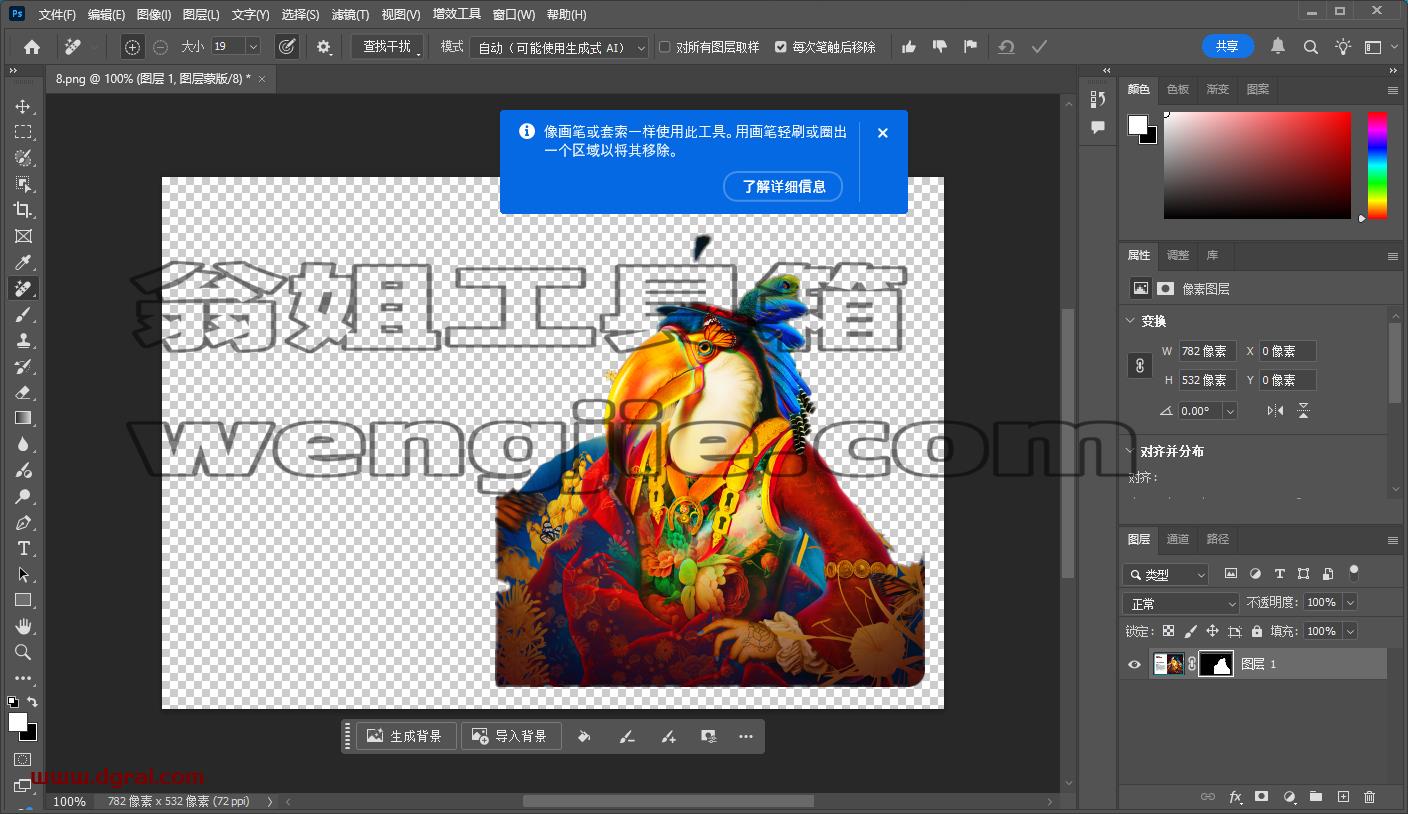The image size is (1408, 814).
Task: Toggle the layer filter on/off switch
Action: tap(1354, 573)
